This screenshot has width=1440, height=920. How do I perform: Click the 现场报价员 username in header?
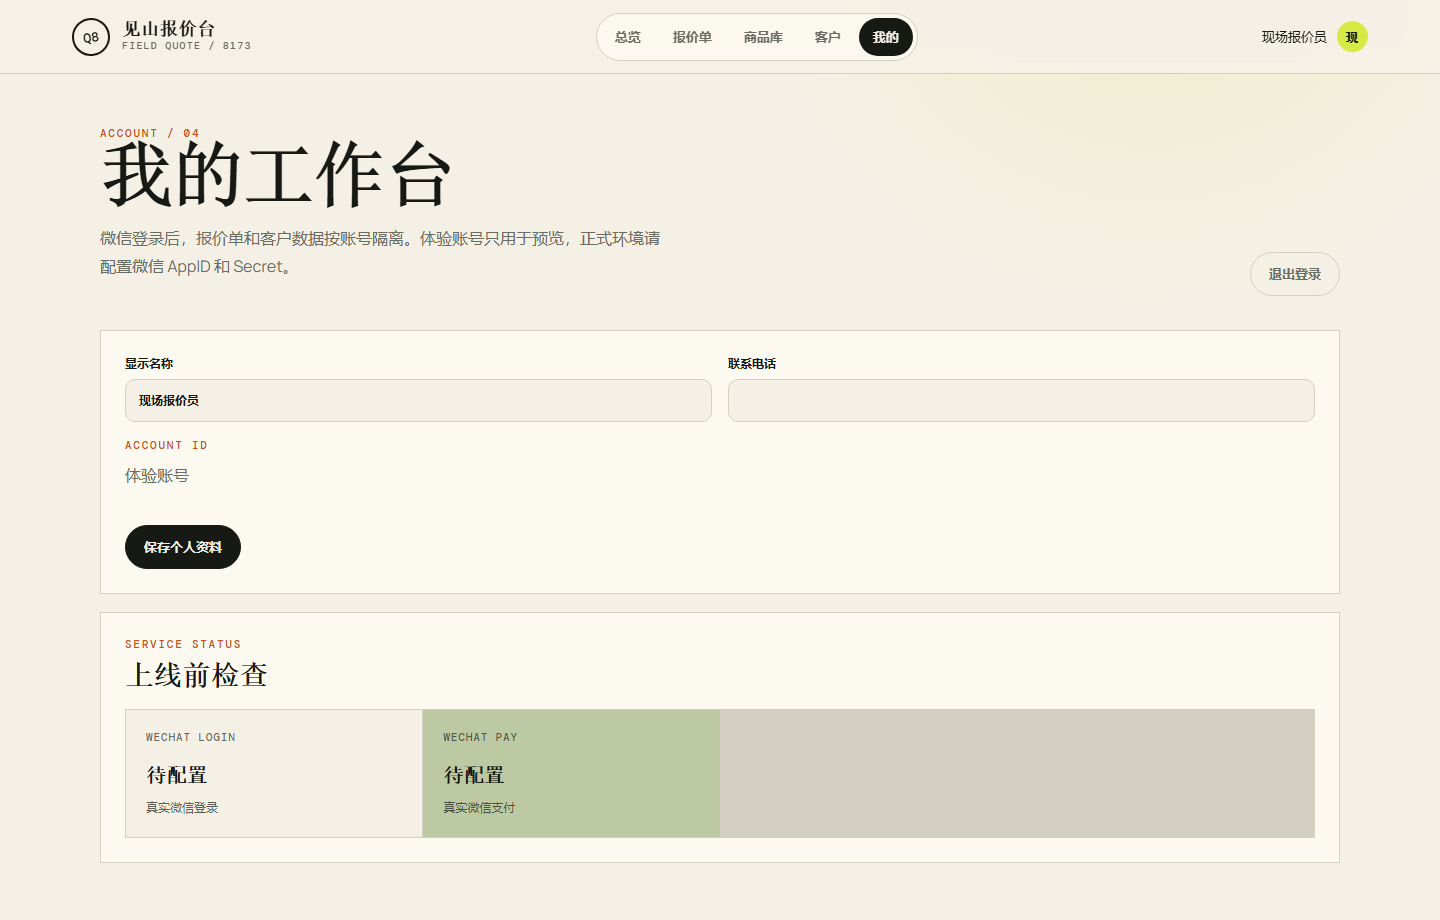click(x=1294, y=37)
